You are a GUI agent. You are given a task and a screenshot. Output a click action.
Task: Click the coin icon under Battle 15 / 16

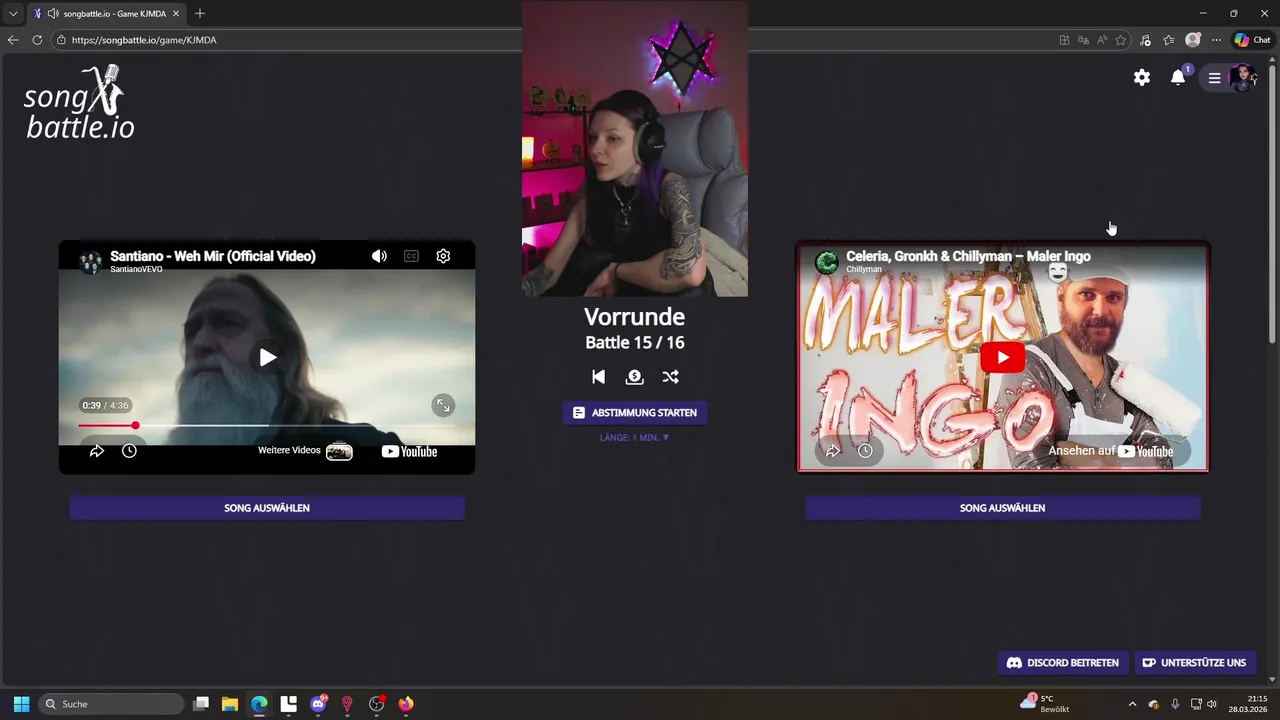click(x=634, y=377)
